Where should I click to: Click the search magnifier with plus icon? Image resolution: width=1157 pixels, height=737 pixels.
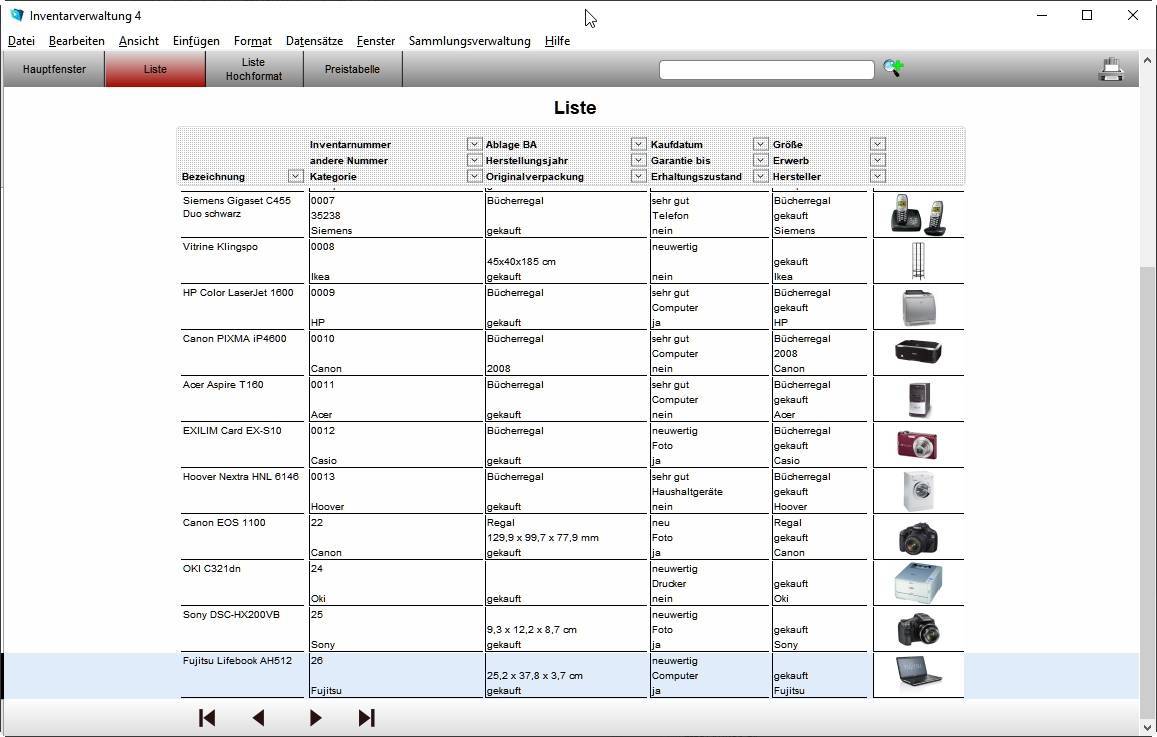(893, 68)
